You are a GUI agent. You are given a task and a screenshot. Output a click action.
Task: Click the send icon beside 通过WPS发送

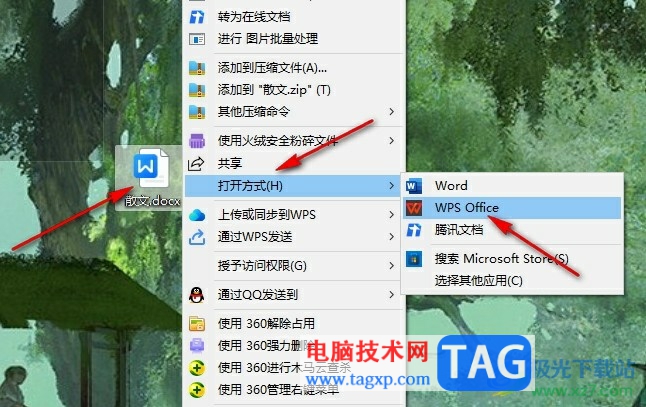click(197, 237)
